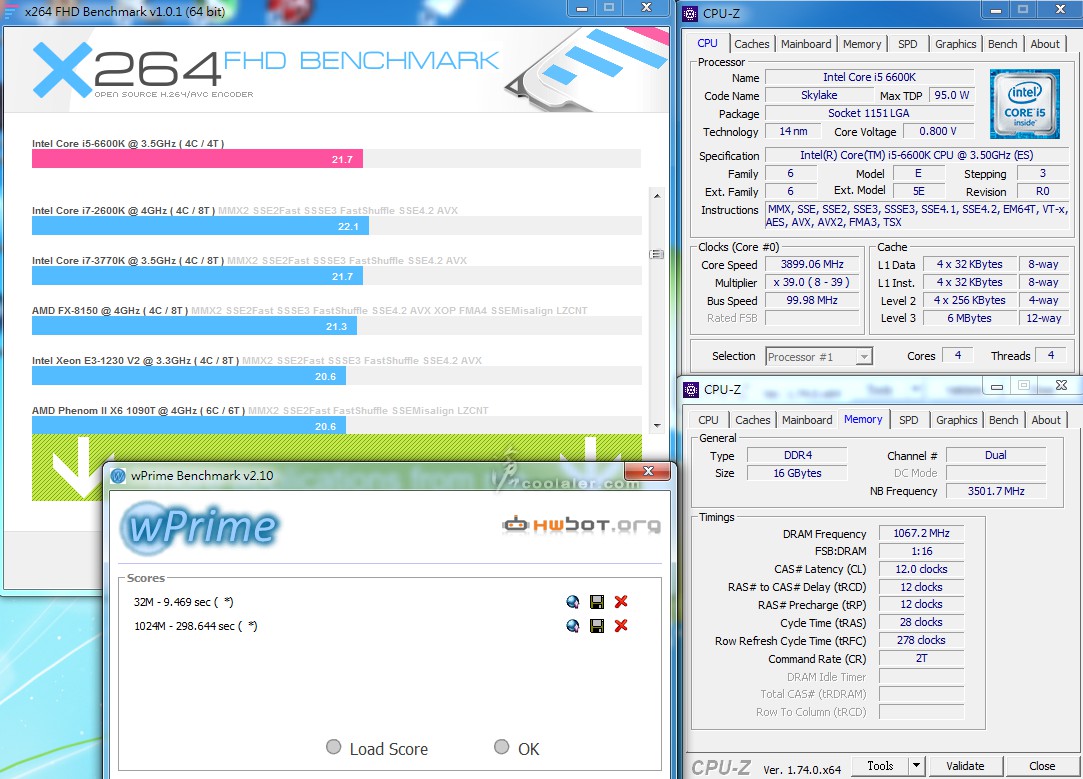
Task: Click the wPrime logo
Action: pyautogui.click(x=199, y=527)
